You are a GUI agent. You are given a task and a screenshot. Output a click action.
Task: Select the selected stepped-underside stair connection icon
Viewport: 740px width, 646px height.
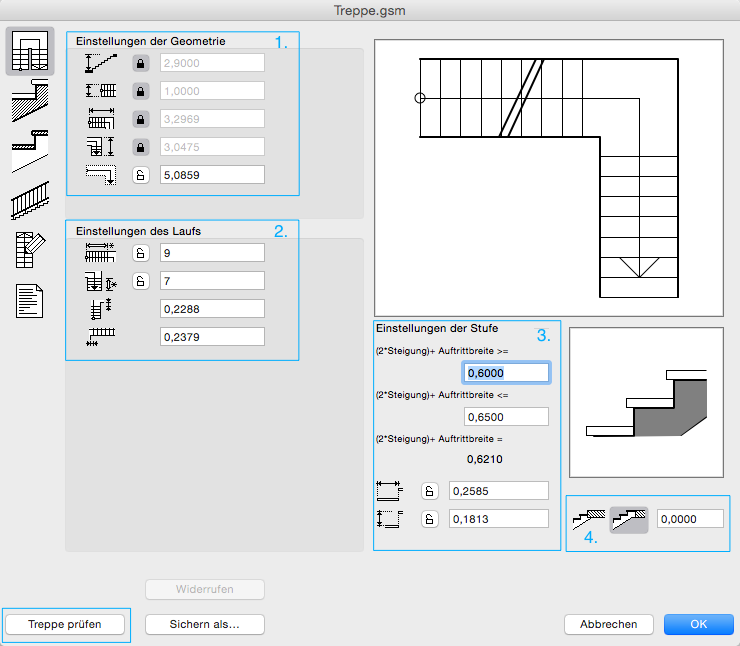[629, 519]
